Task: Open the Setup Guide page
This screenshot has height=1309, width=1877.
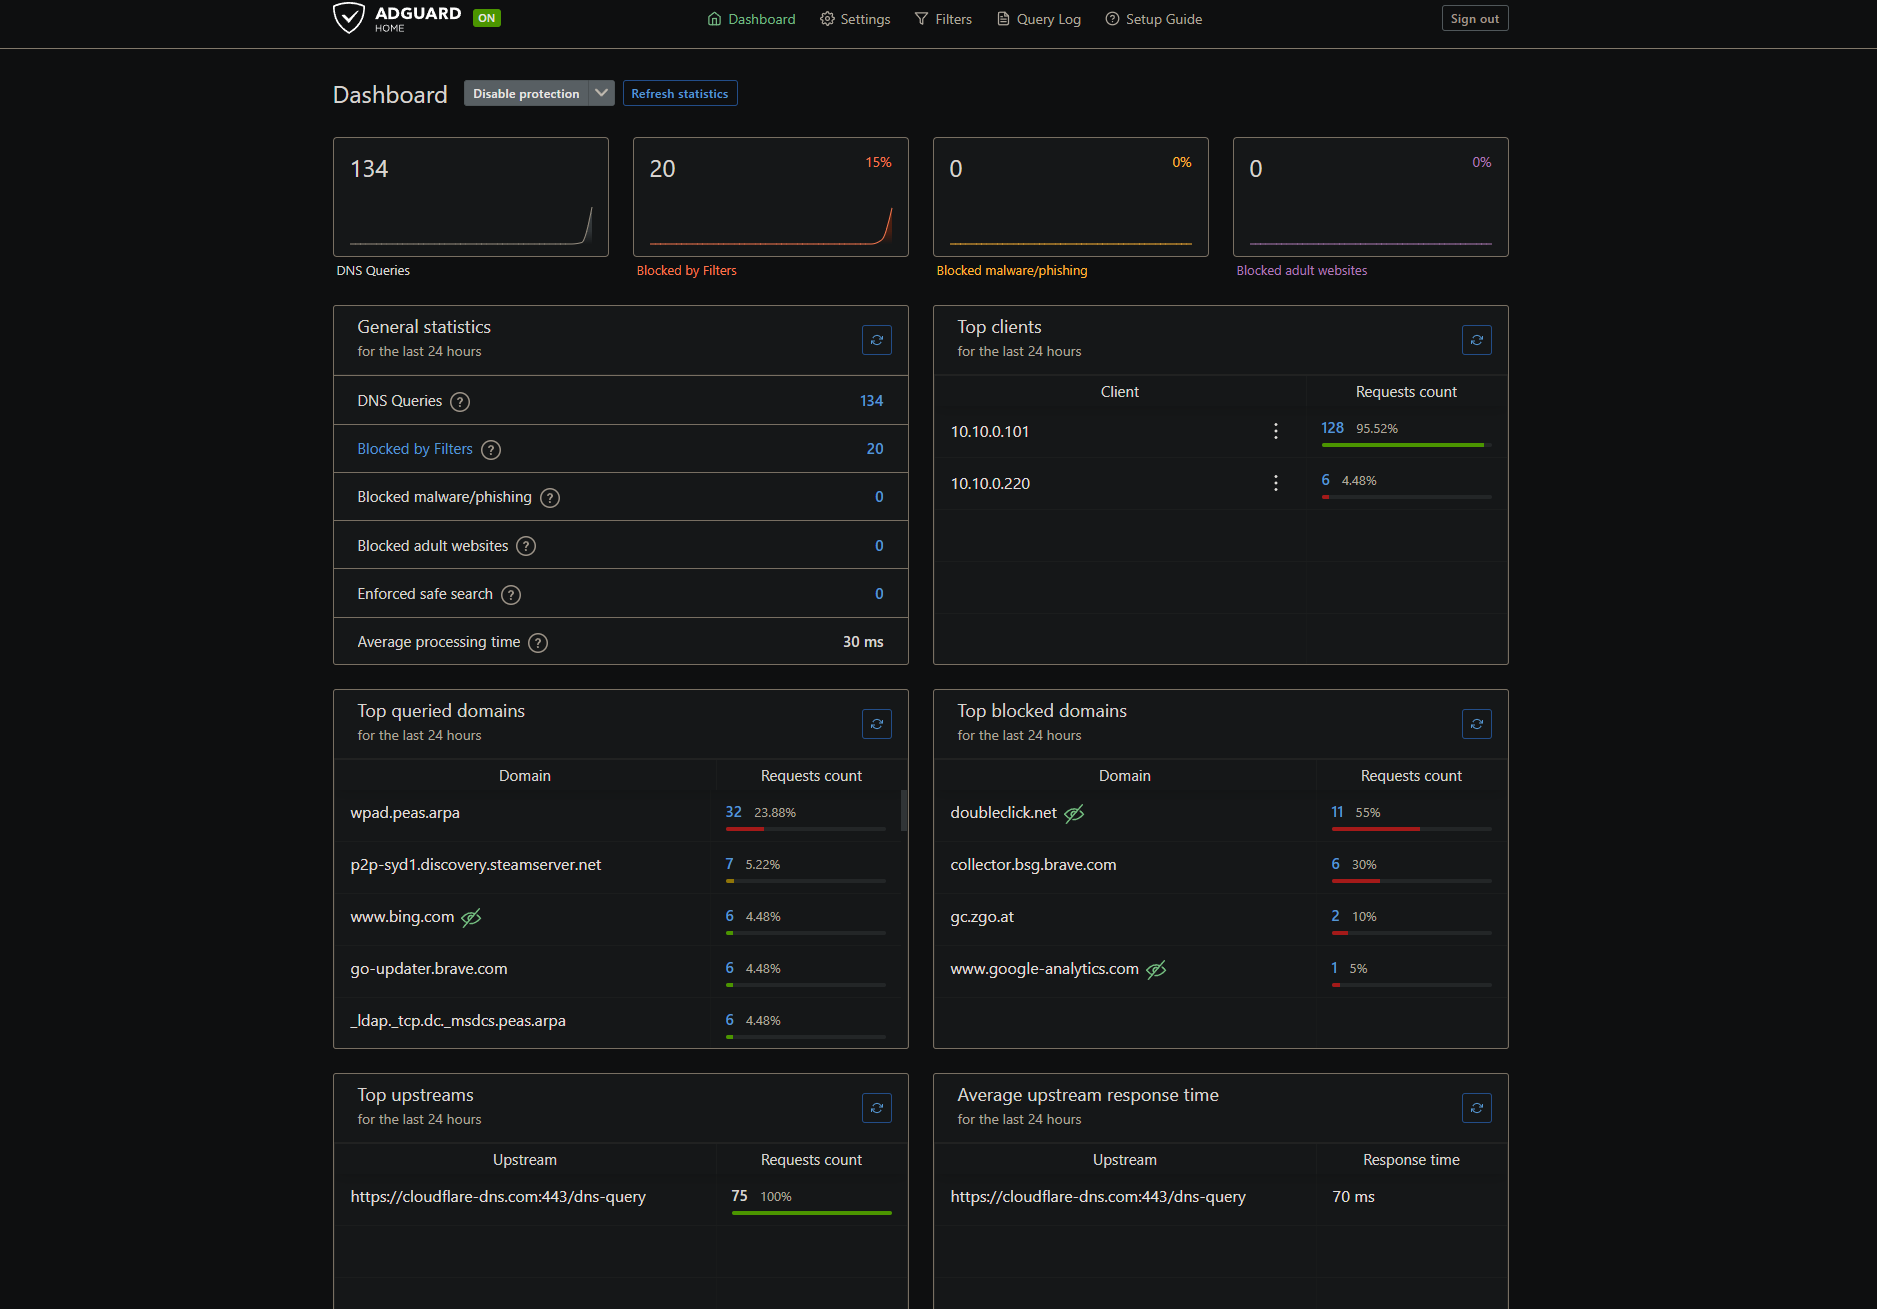Action: point(1154,19)
